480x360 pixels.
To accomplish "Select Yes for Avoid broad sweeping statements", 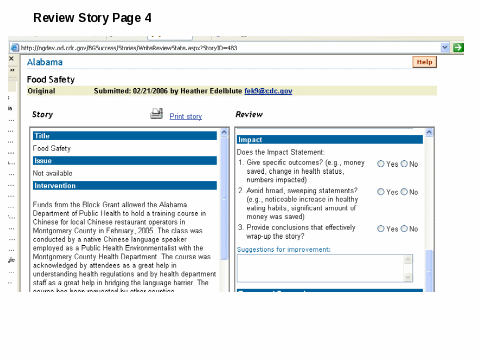I will pyautogui.click(x=381, y=192).
